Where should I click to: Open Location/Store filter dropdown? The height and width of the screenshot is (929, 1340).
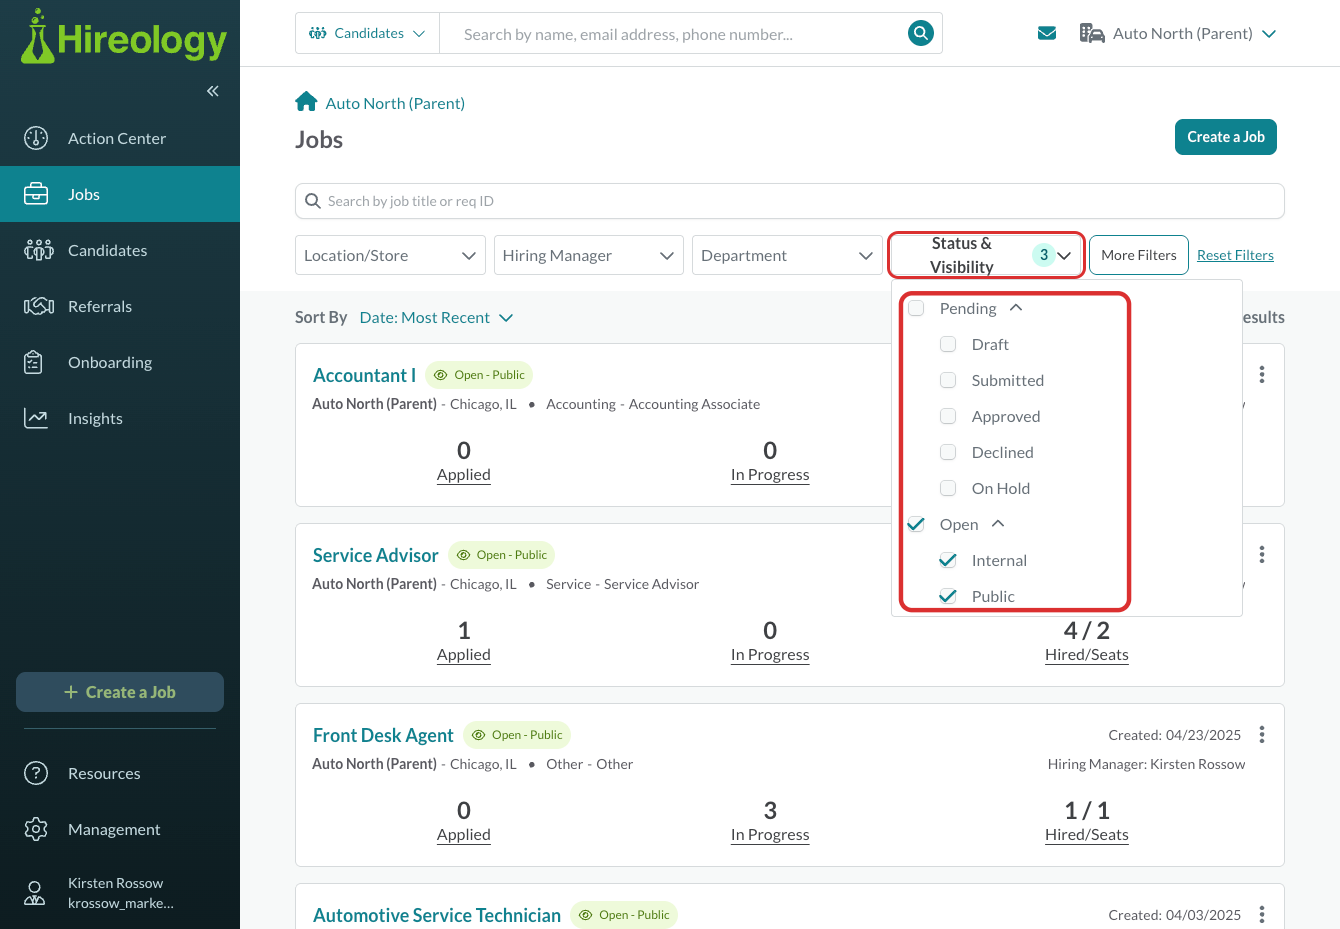point(390,255)
